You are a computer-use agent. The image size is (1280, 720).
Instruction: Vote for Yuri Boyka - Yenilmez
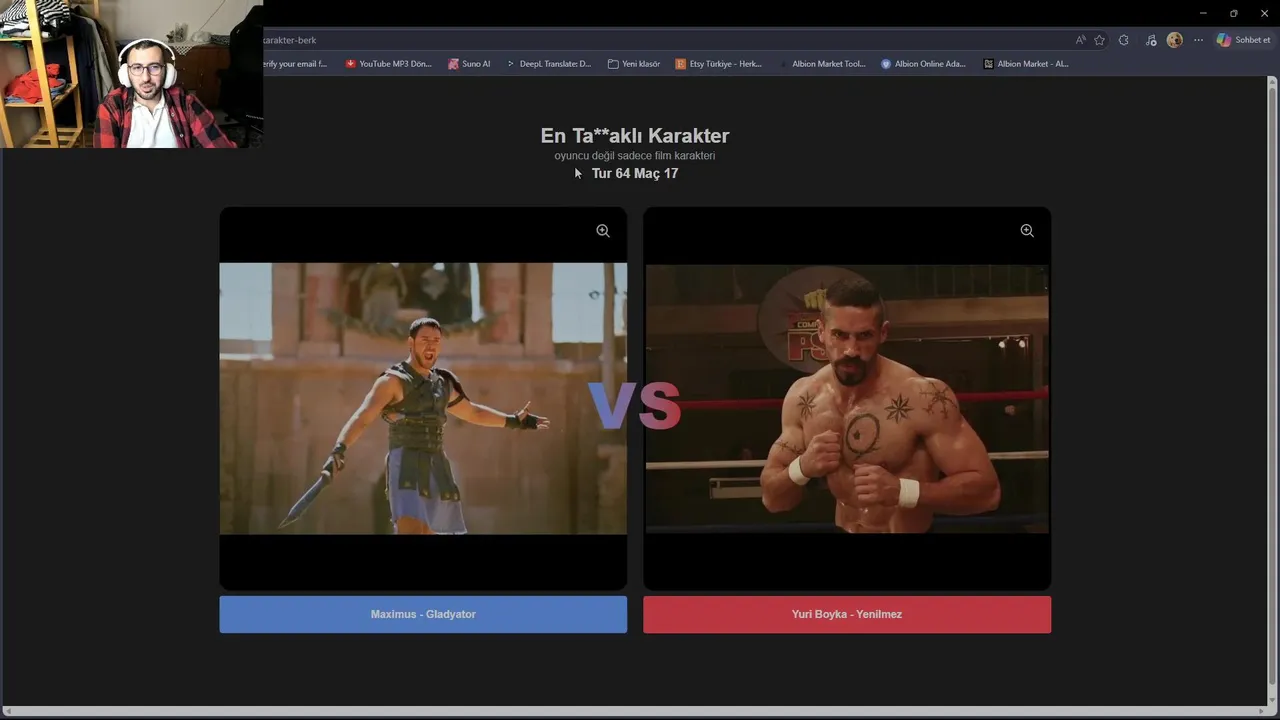847,614
